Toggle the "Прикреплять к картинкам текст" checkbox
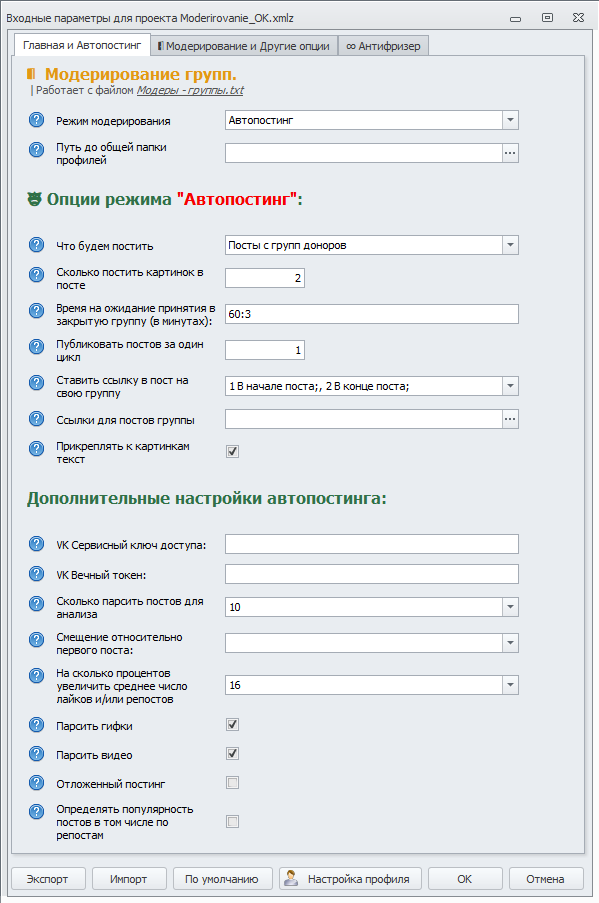This screenshot has height=903, width=599. coord(232,451)
